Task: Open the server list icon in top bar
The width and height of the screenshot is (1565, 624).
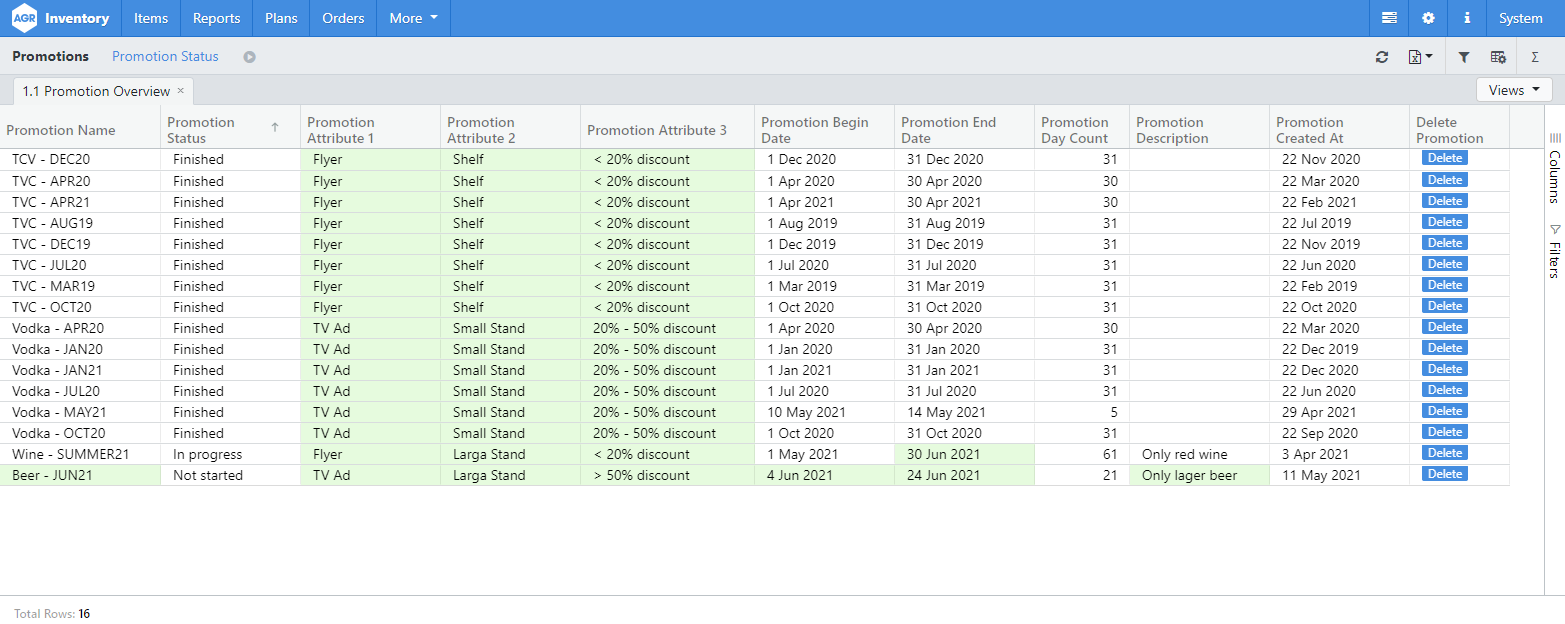Action: pos(1389,18)
